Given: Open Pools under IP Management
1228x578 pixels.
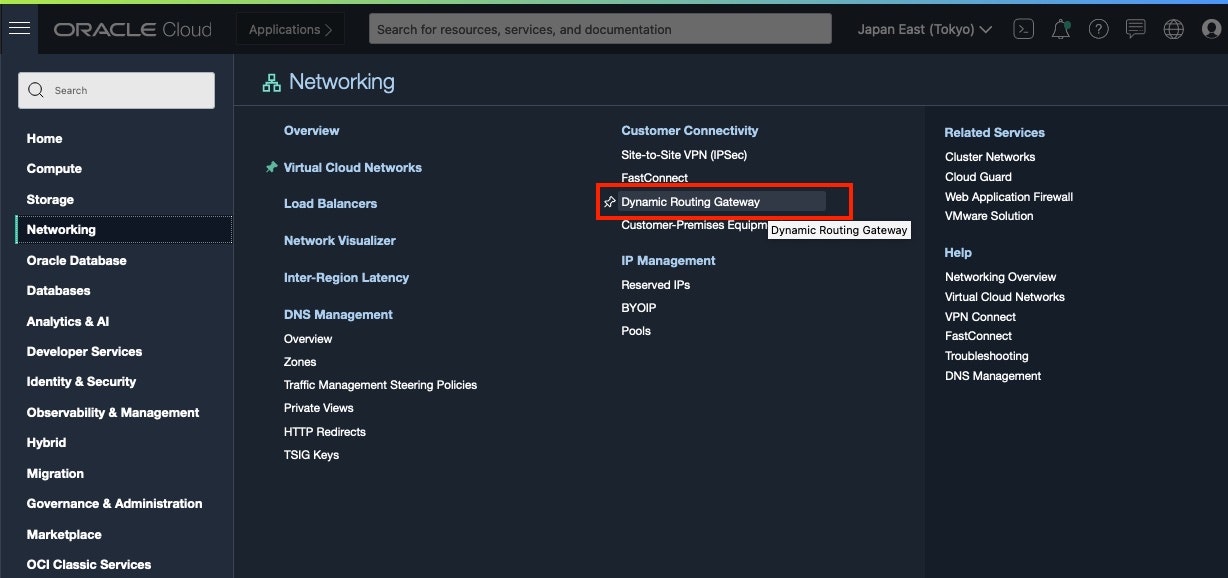Looking at the screenshot, I should [x=636, y=331].
